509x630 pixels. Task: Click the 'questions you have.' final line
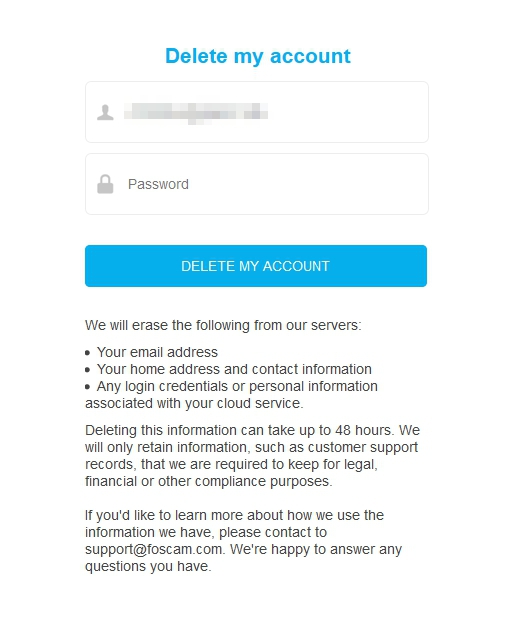pos(148,567)
